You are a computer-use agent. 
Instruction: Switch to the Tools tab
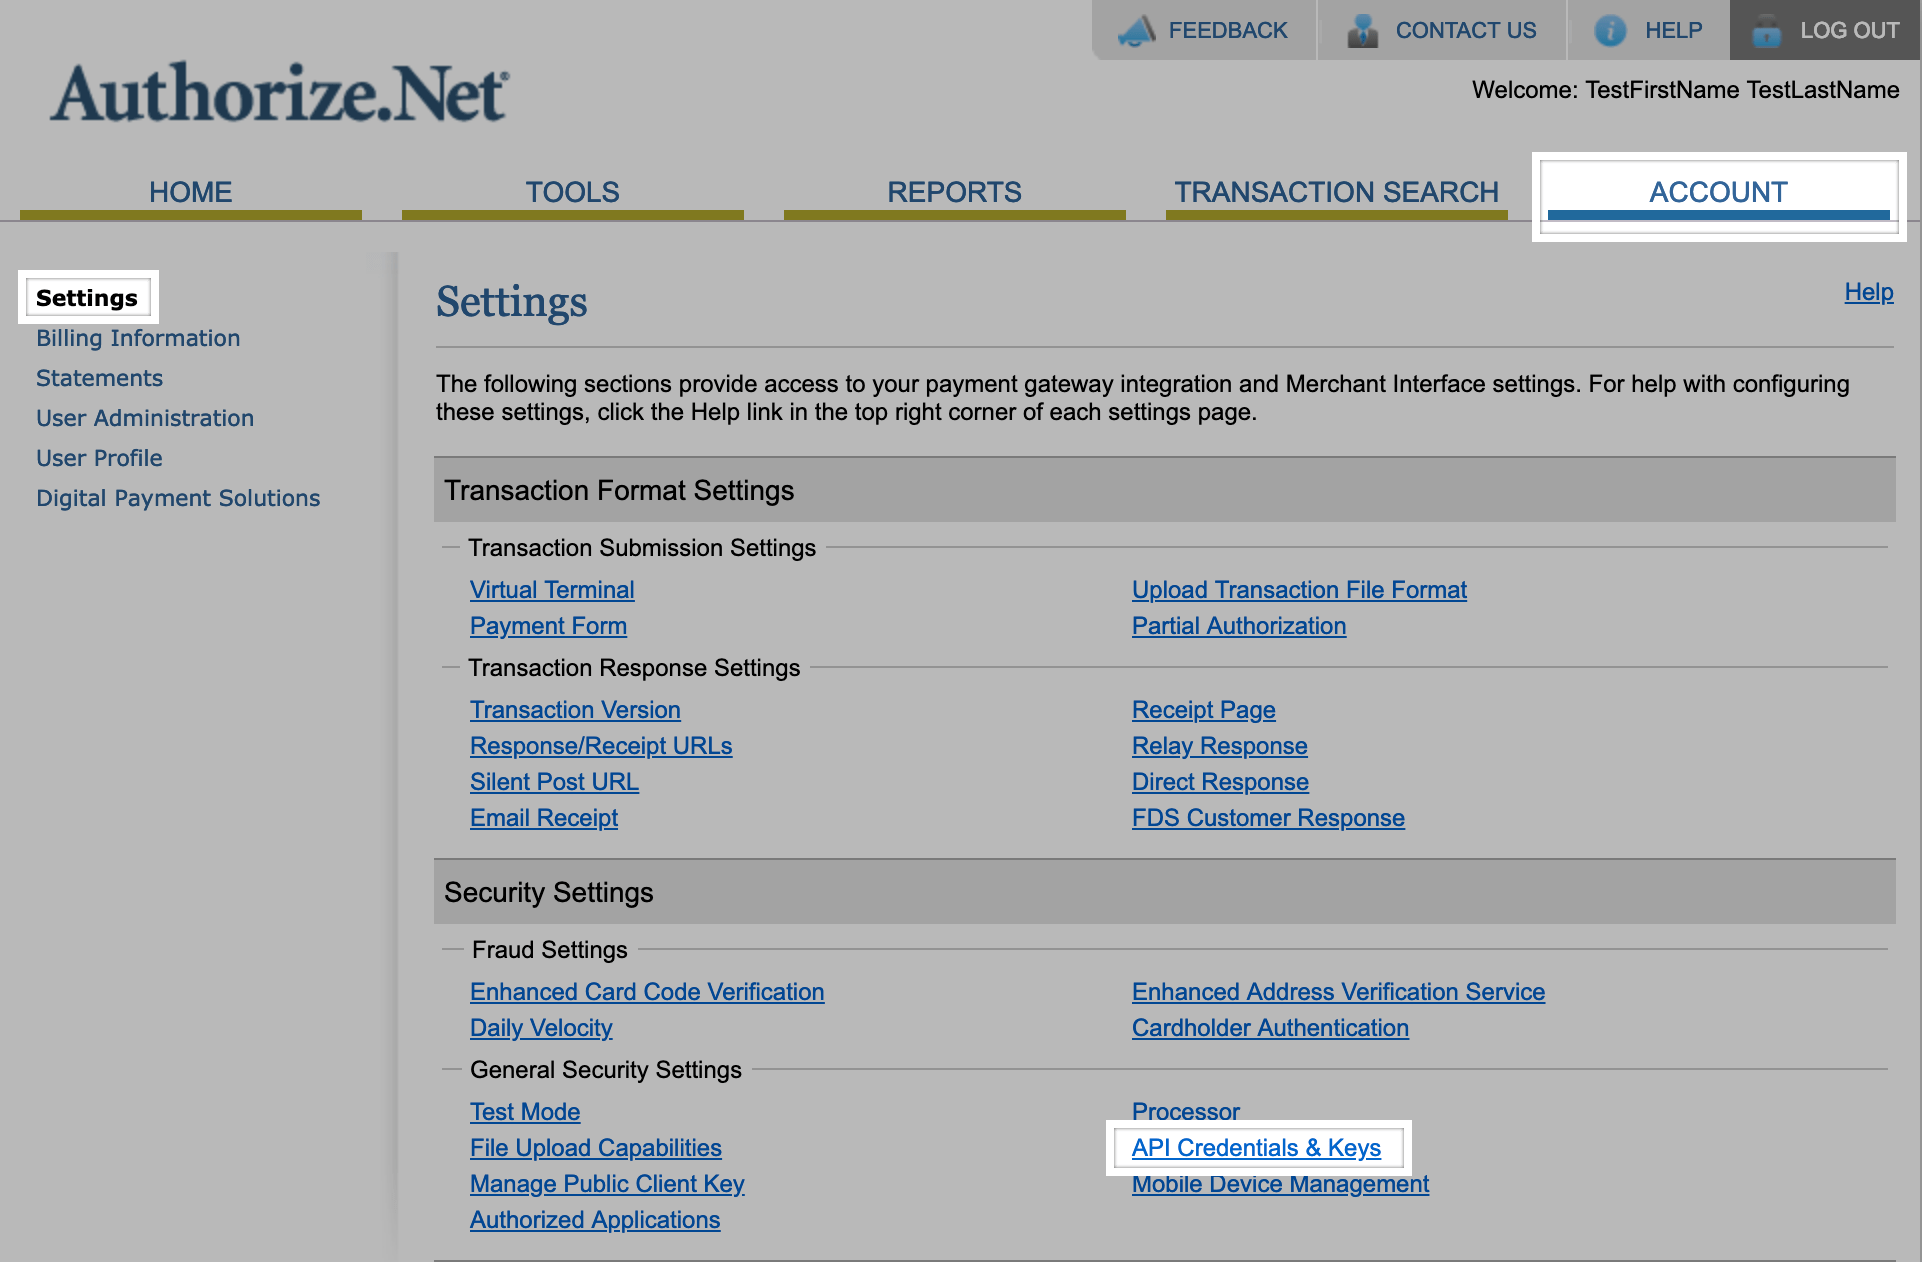572,192
